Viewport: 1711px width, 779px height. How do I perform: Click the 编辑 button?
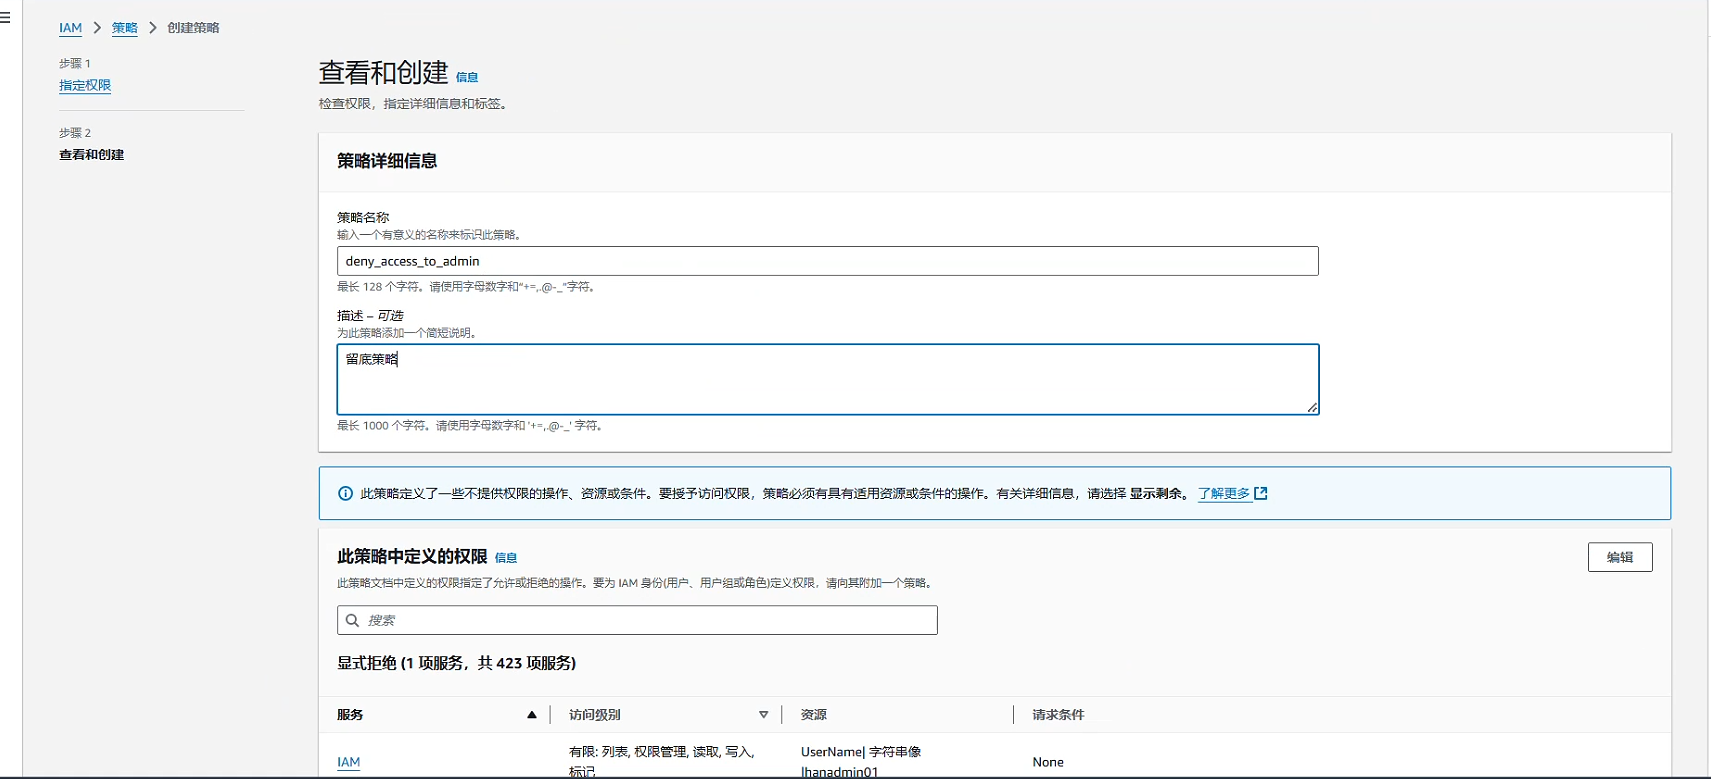click(1620, 557)
